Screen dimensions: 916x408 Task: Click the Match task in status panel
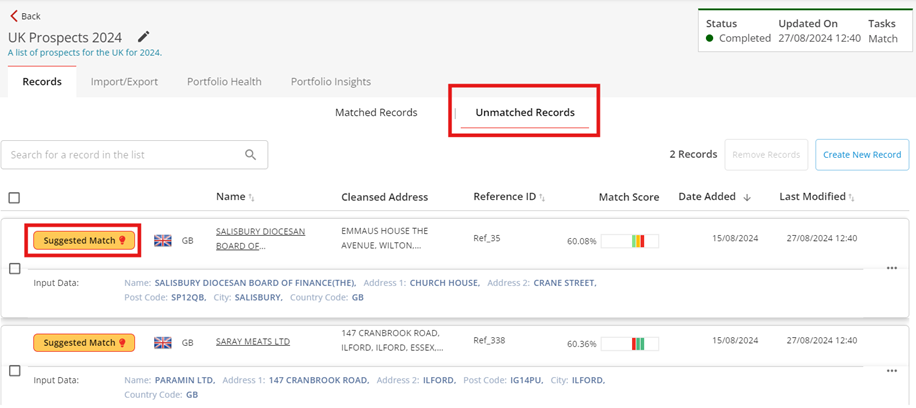[883, 39]
